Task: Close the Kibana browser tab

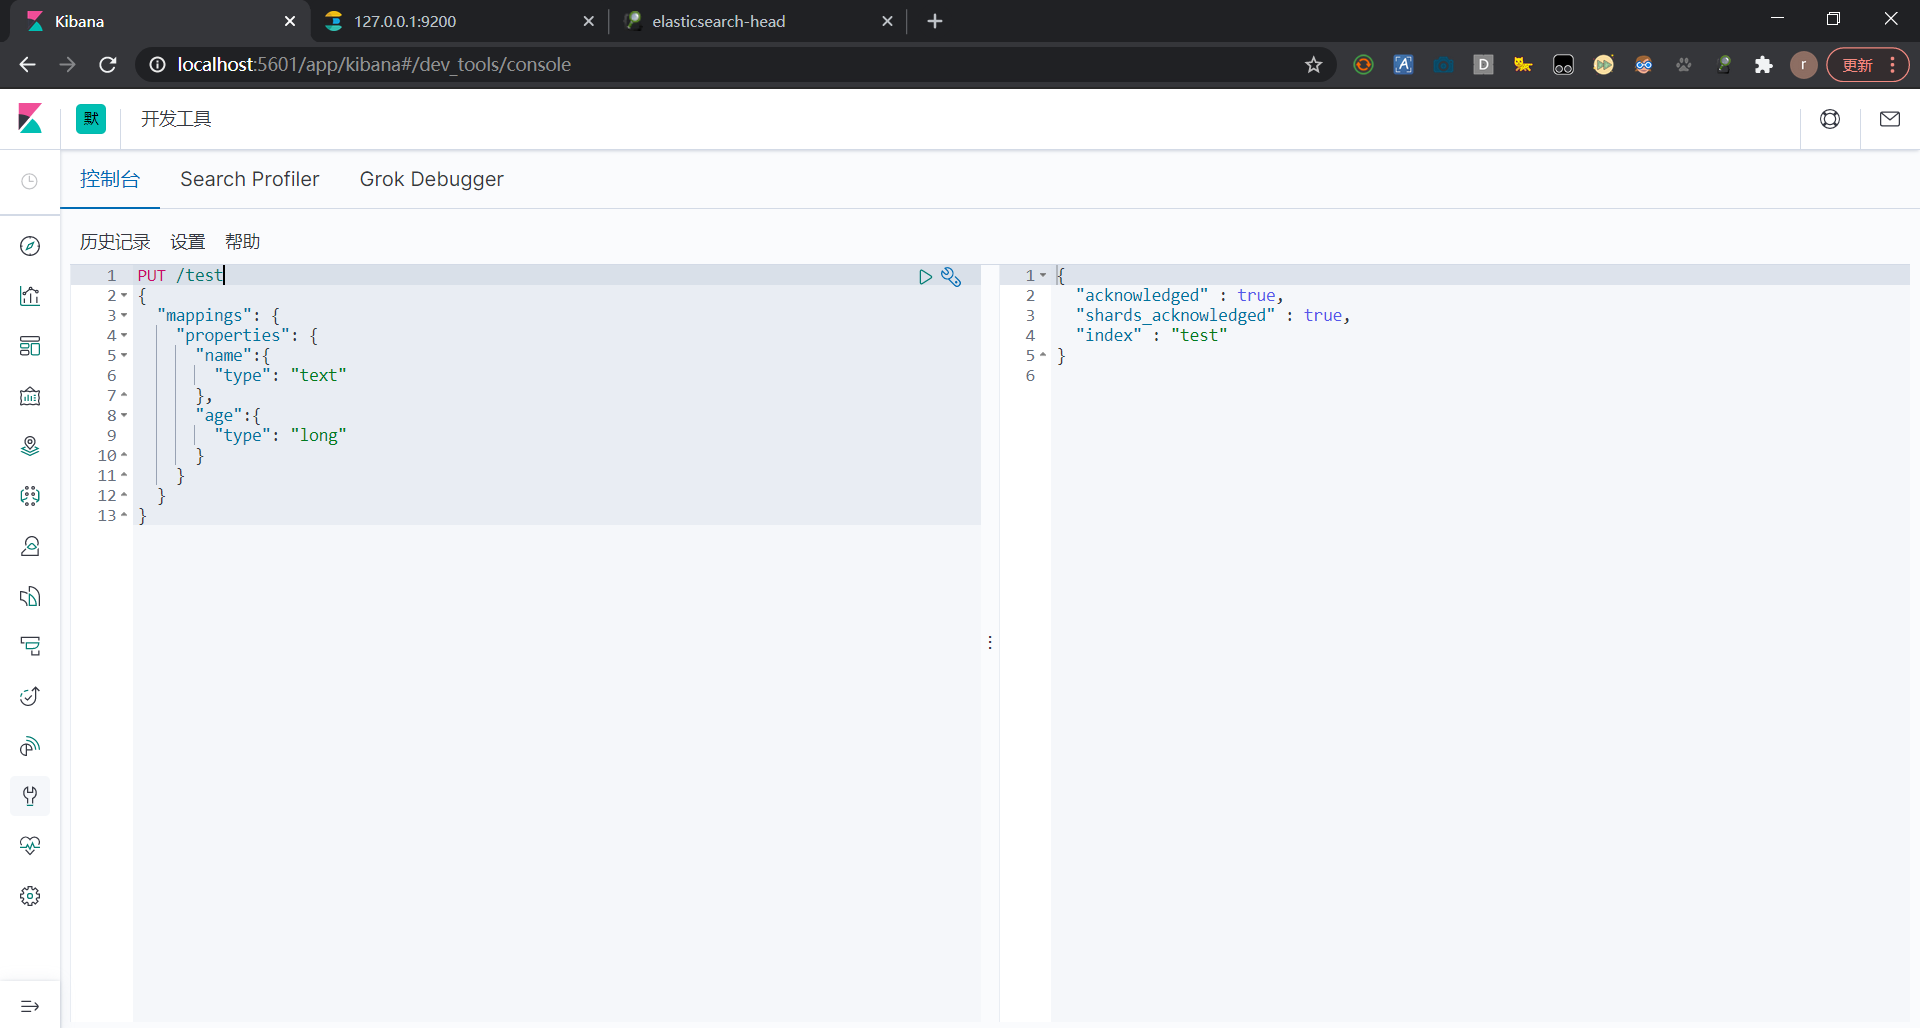Action: (x=290, y=21)
